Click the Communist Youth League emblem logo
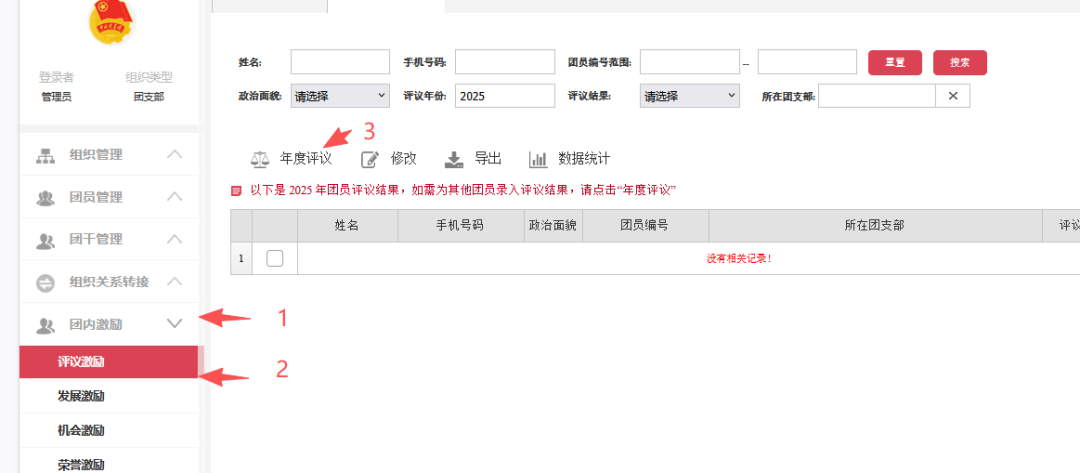 click(110, 22)
